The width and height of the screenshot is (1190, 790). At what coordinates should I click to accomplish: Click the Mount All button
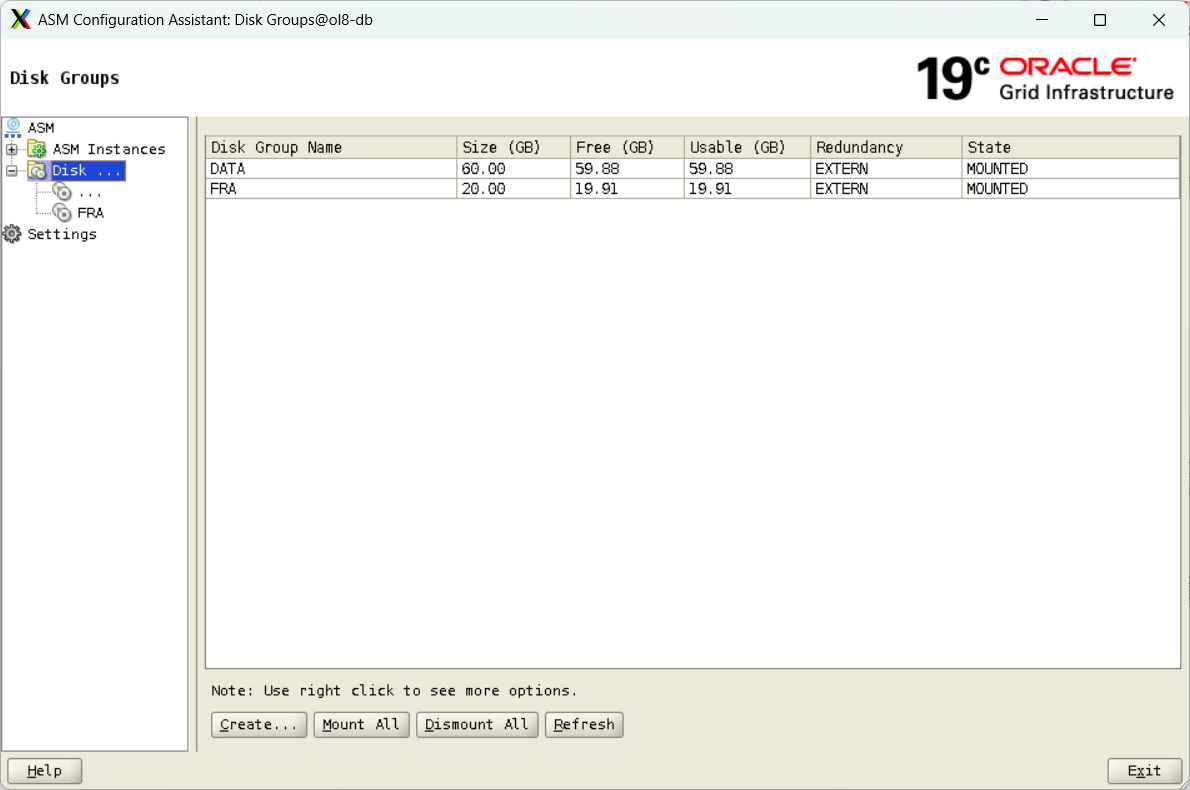click(361, 725)
